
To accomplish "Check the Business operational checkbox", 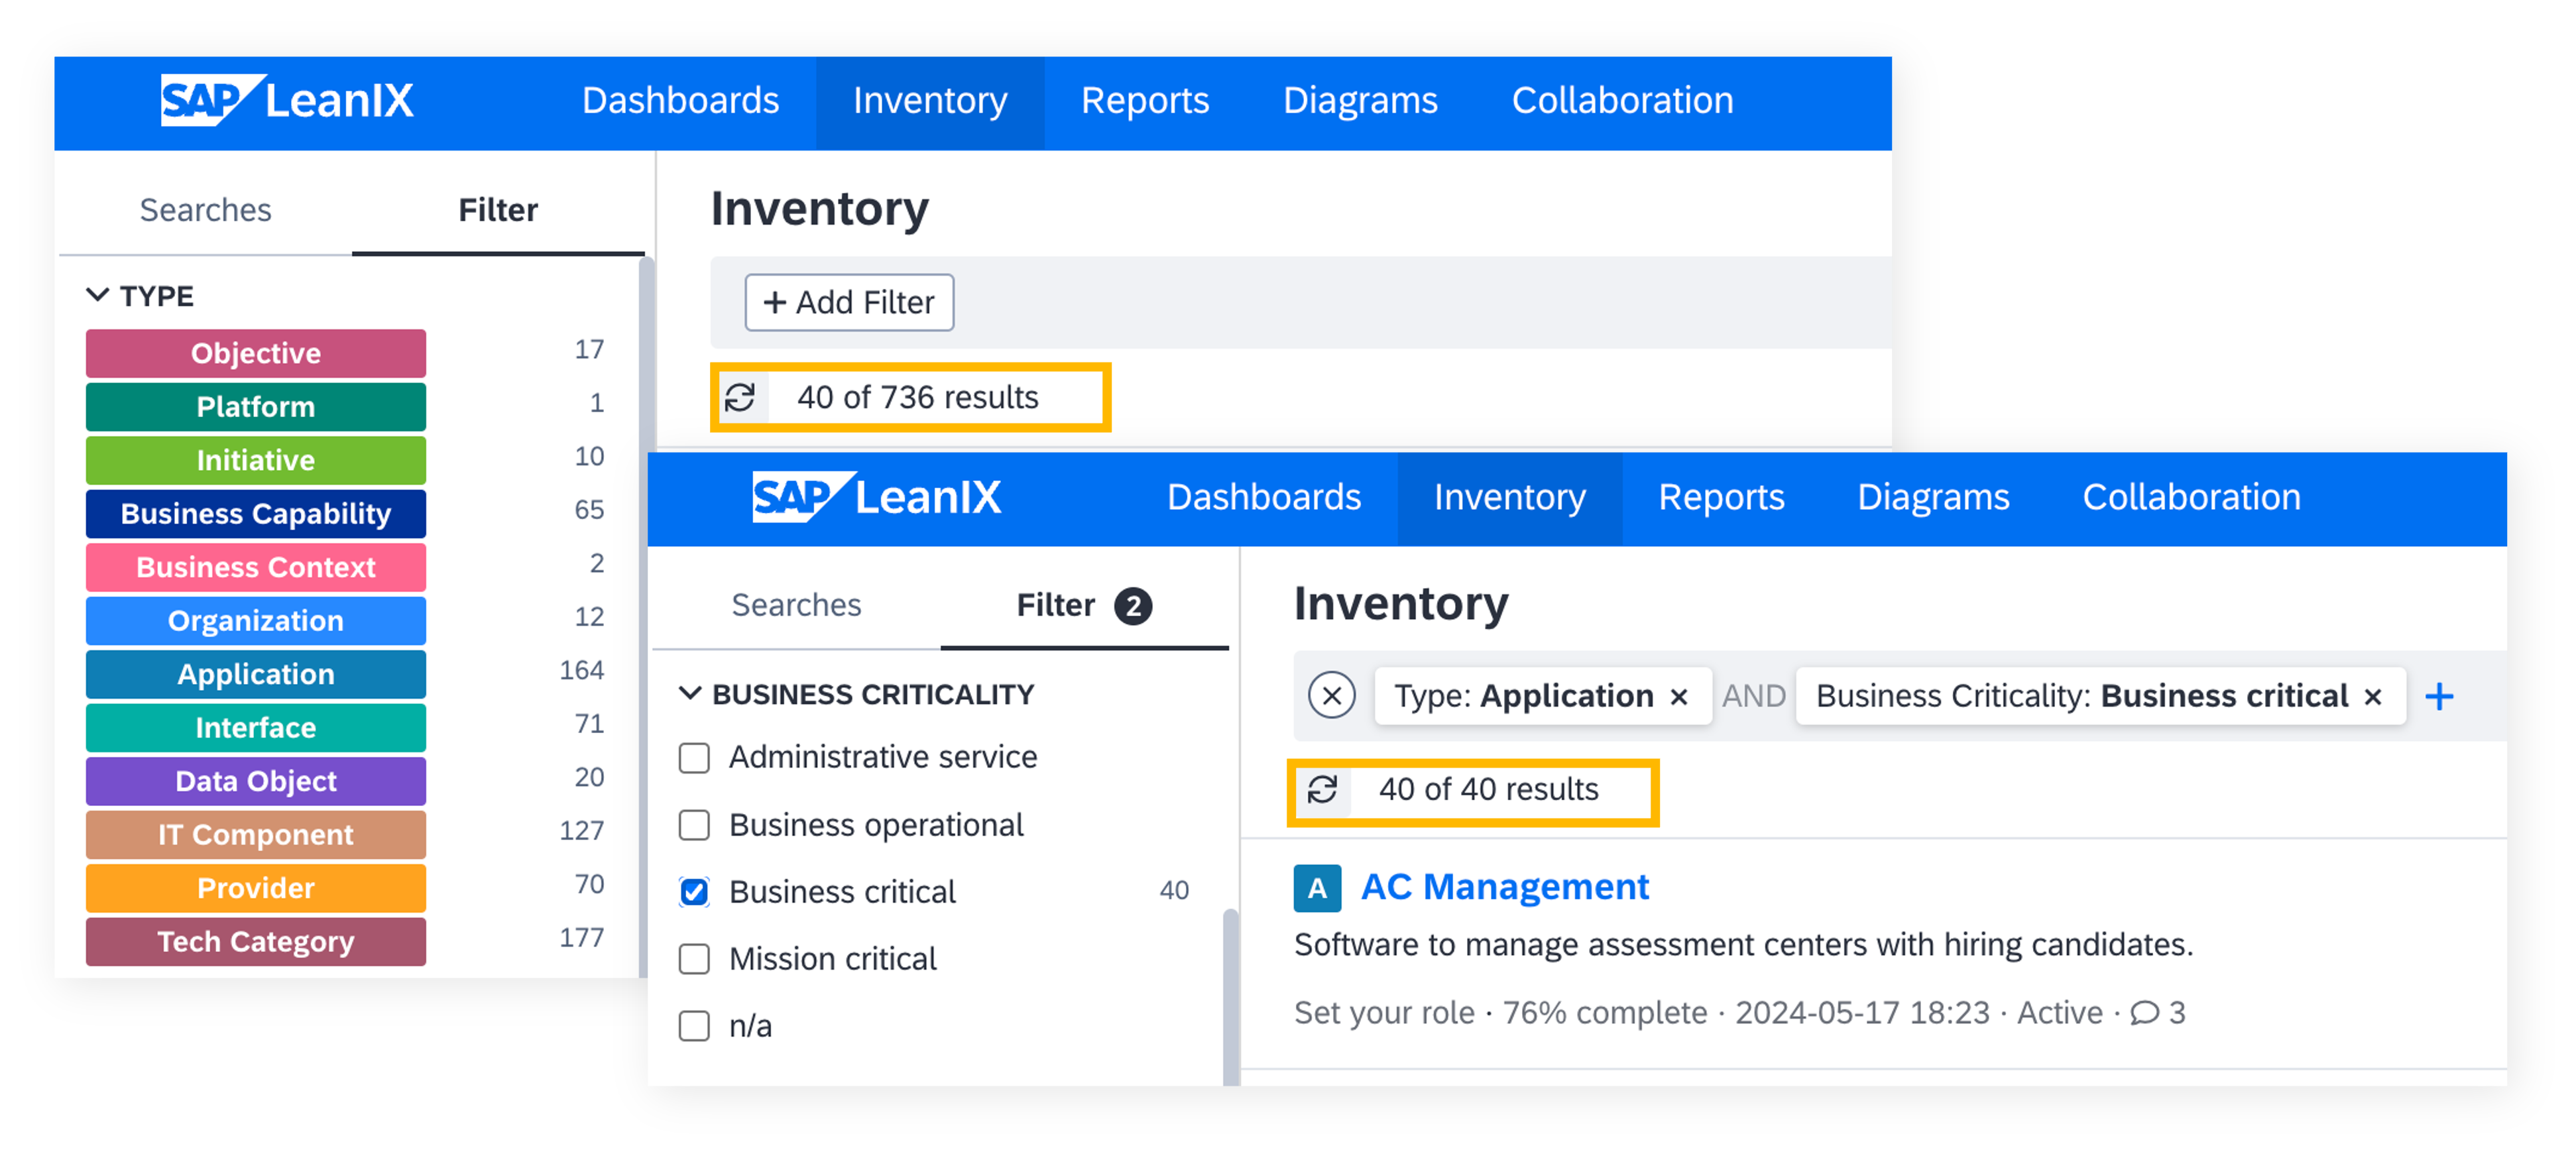I will point(694,825).
